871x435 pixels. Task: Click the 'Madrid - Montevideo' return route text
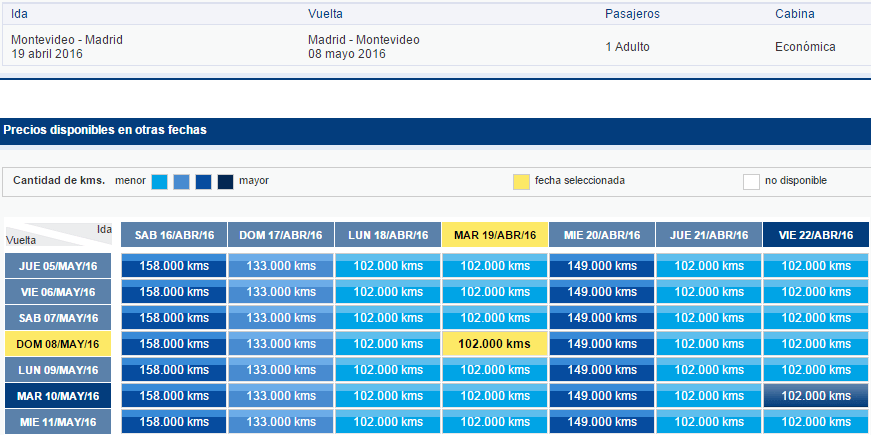point(364,40)
